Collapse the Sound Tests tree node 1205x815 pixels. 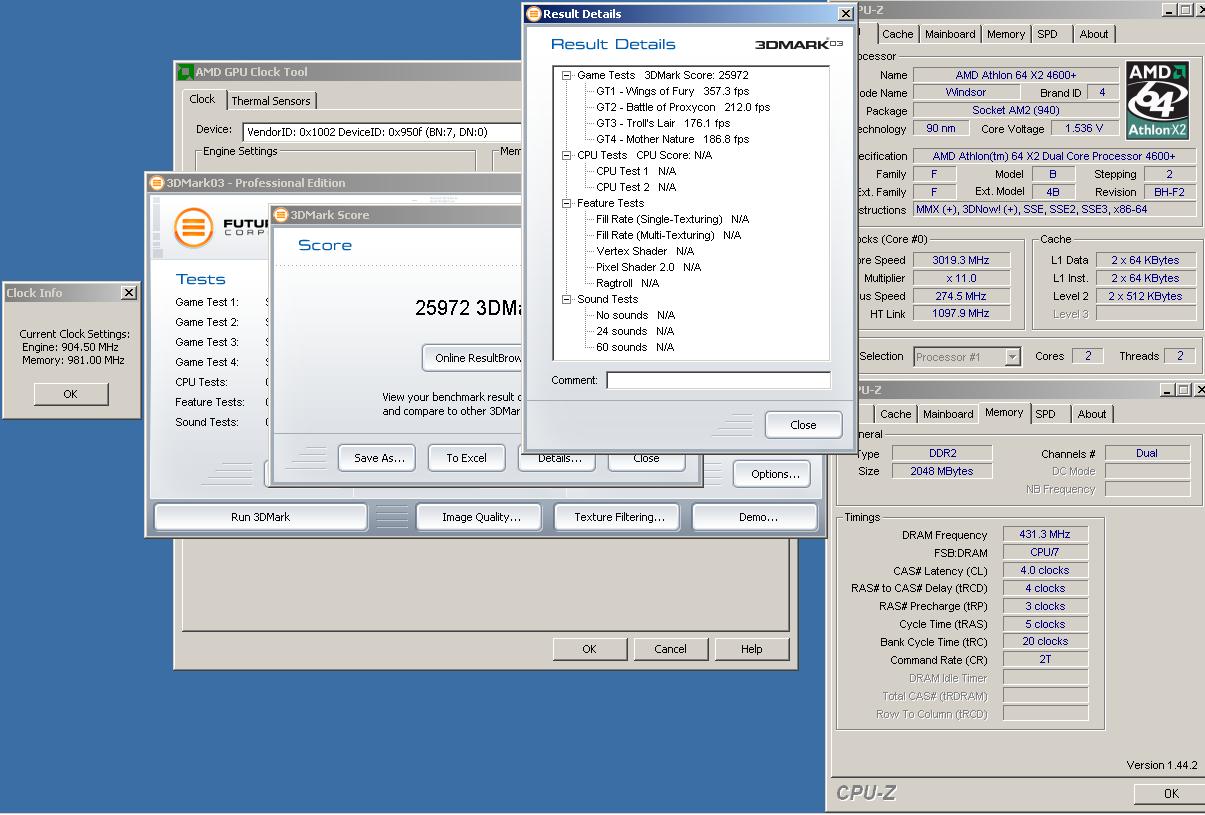[x=567, y=299]
